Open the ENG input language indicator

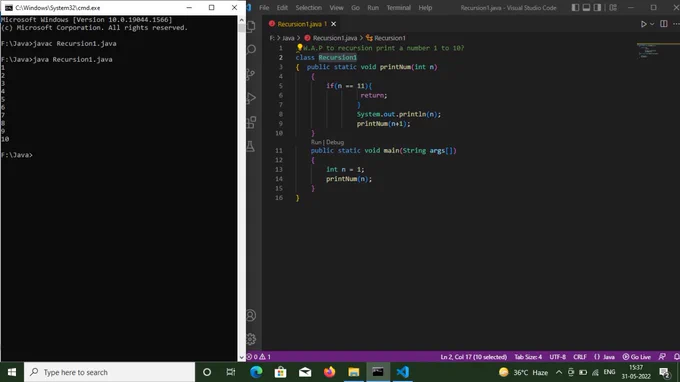609,372
